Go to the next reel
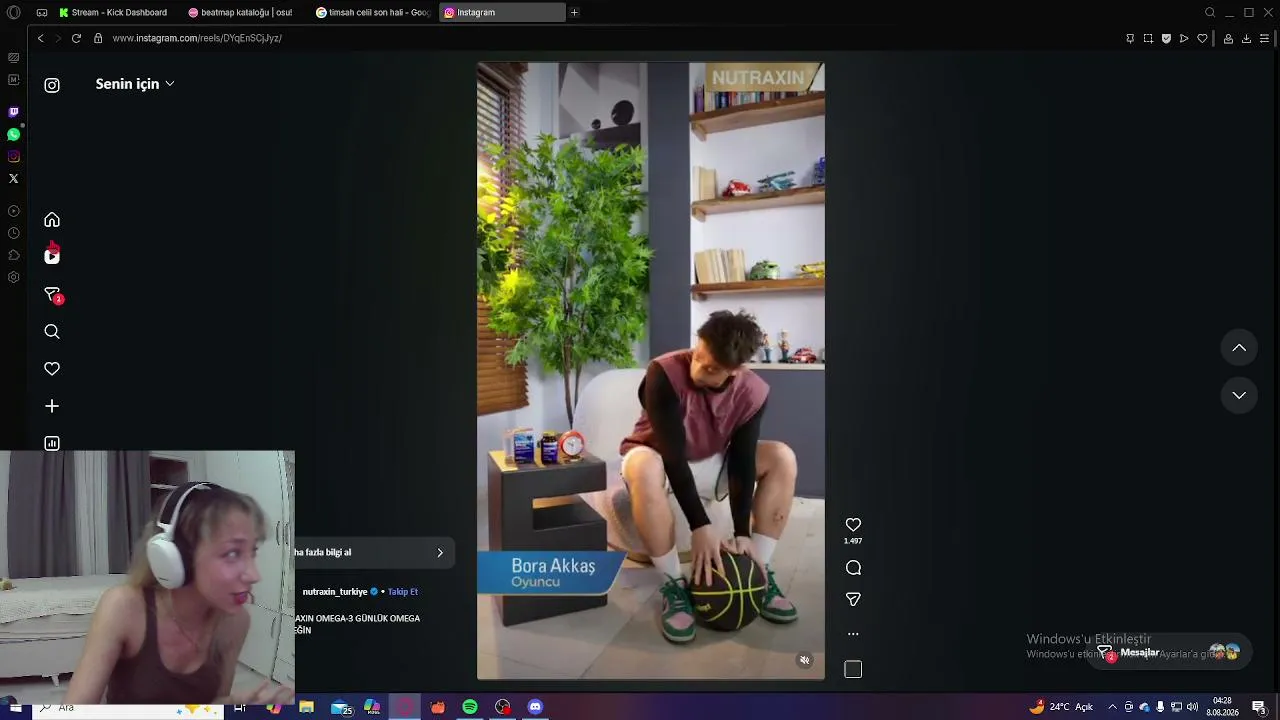The width and height of the screenshot is (1280, 720). (1239, 395)
